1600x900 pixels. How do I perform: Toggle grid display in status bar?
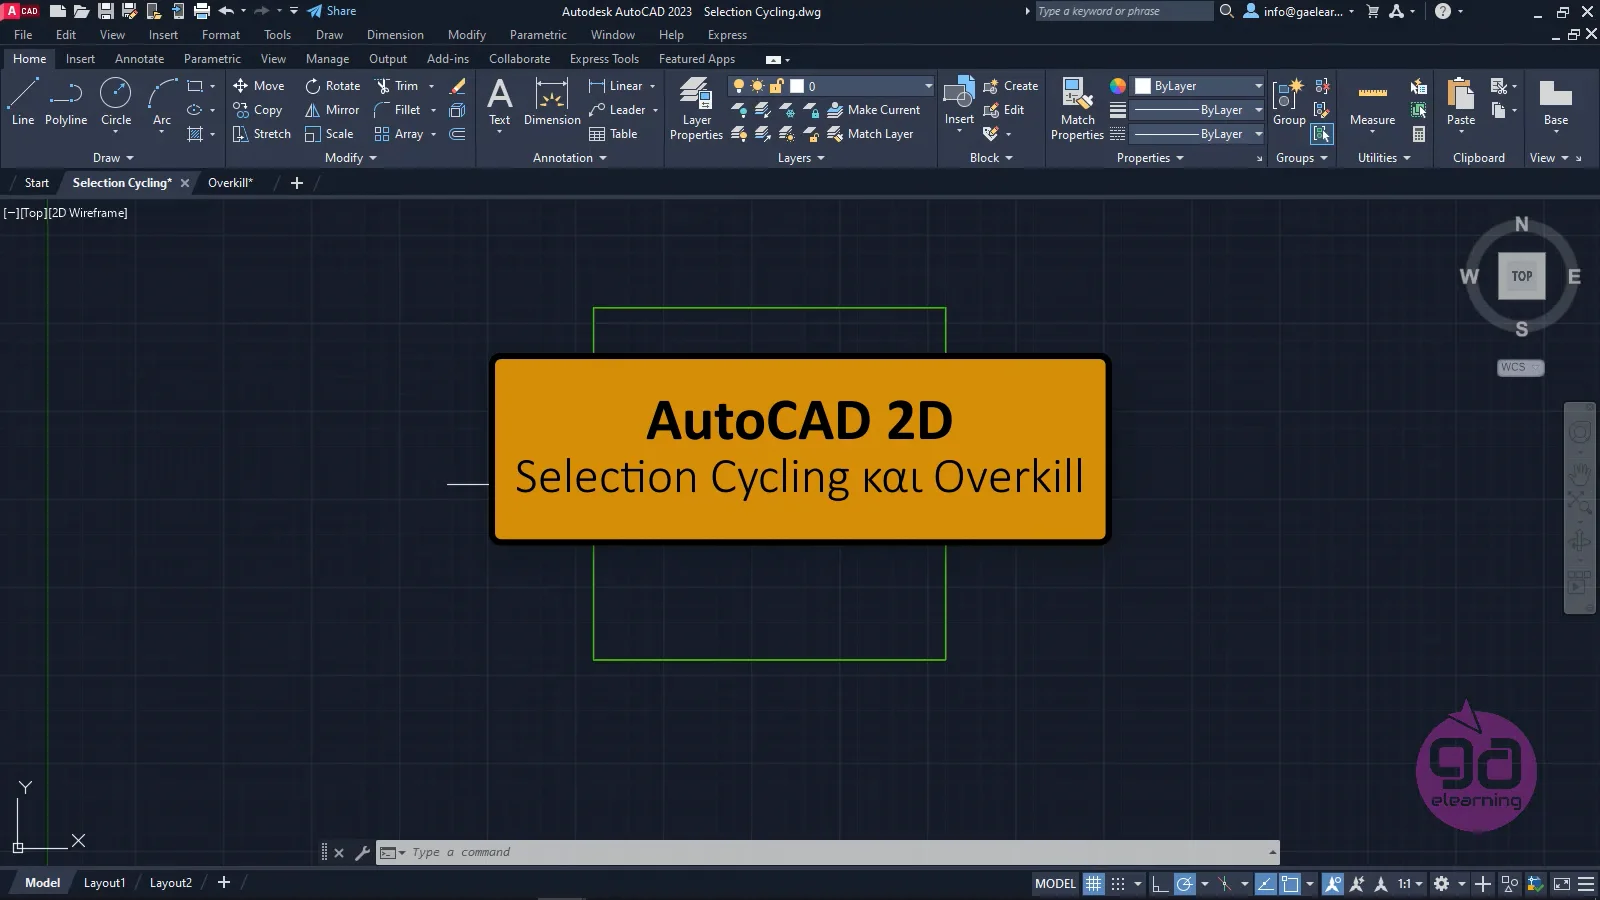[1094, 884]
